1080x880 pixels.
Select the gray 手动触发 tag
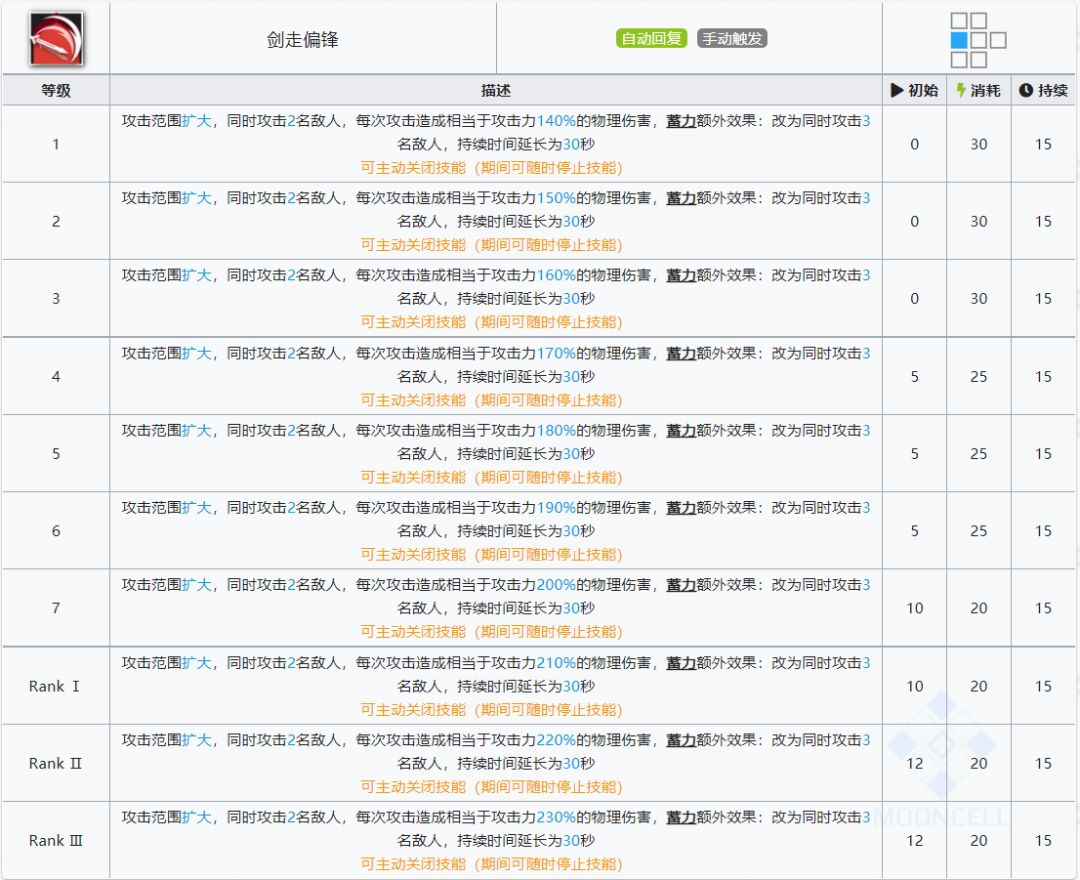(732, 39)
